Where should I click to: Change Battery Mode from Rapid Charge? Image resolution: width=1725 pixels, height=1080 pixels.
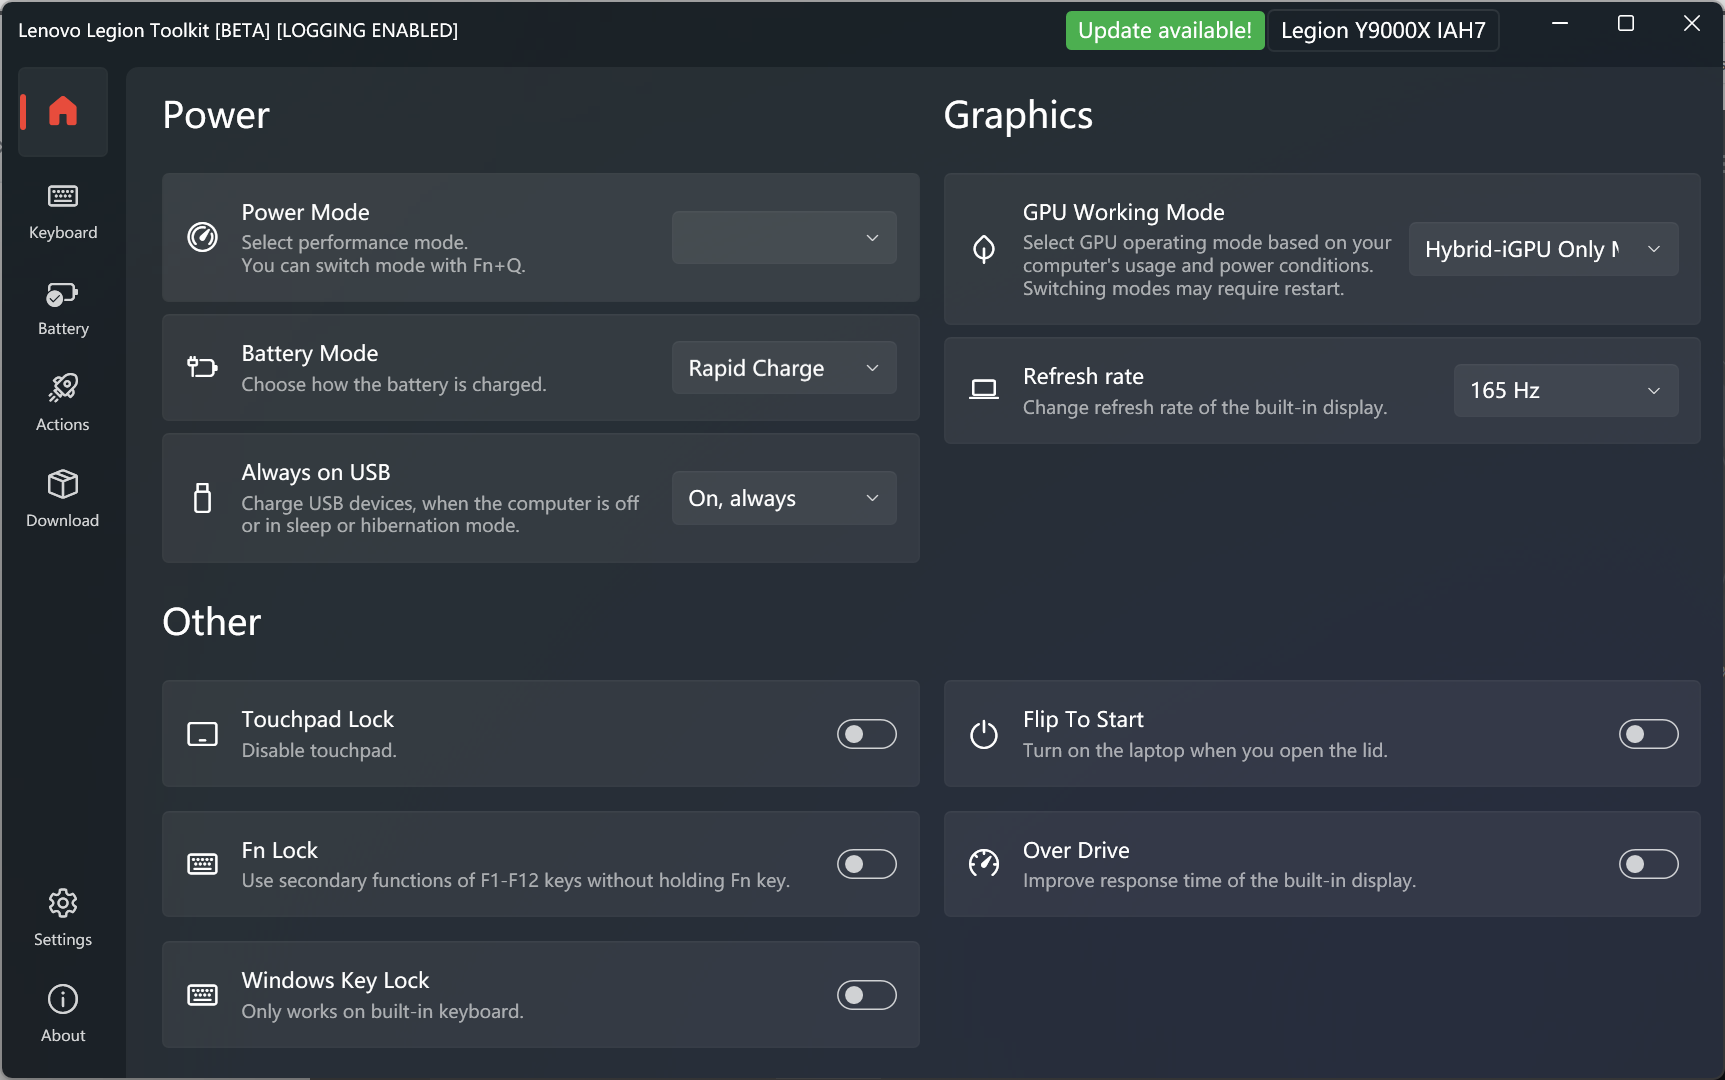783,367
